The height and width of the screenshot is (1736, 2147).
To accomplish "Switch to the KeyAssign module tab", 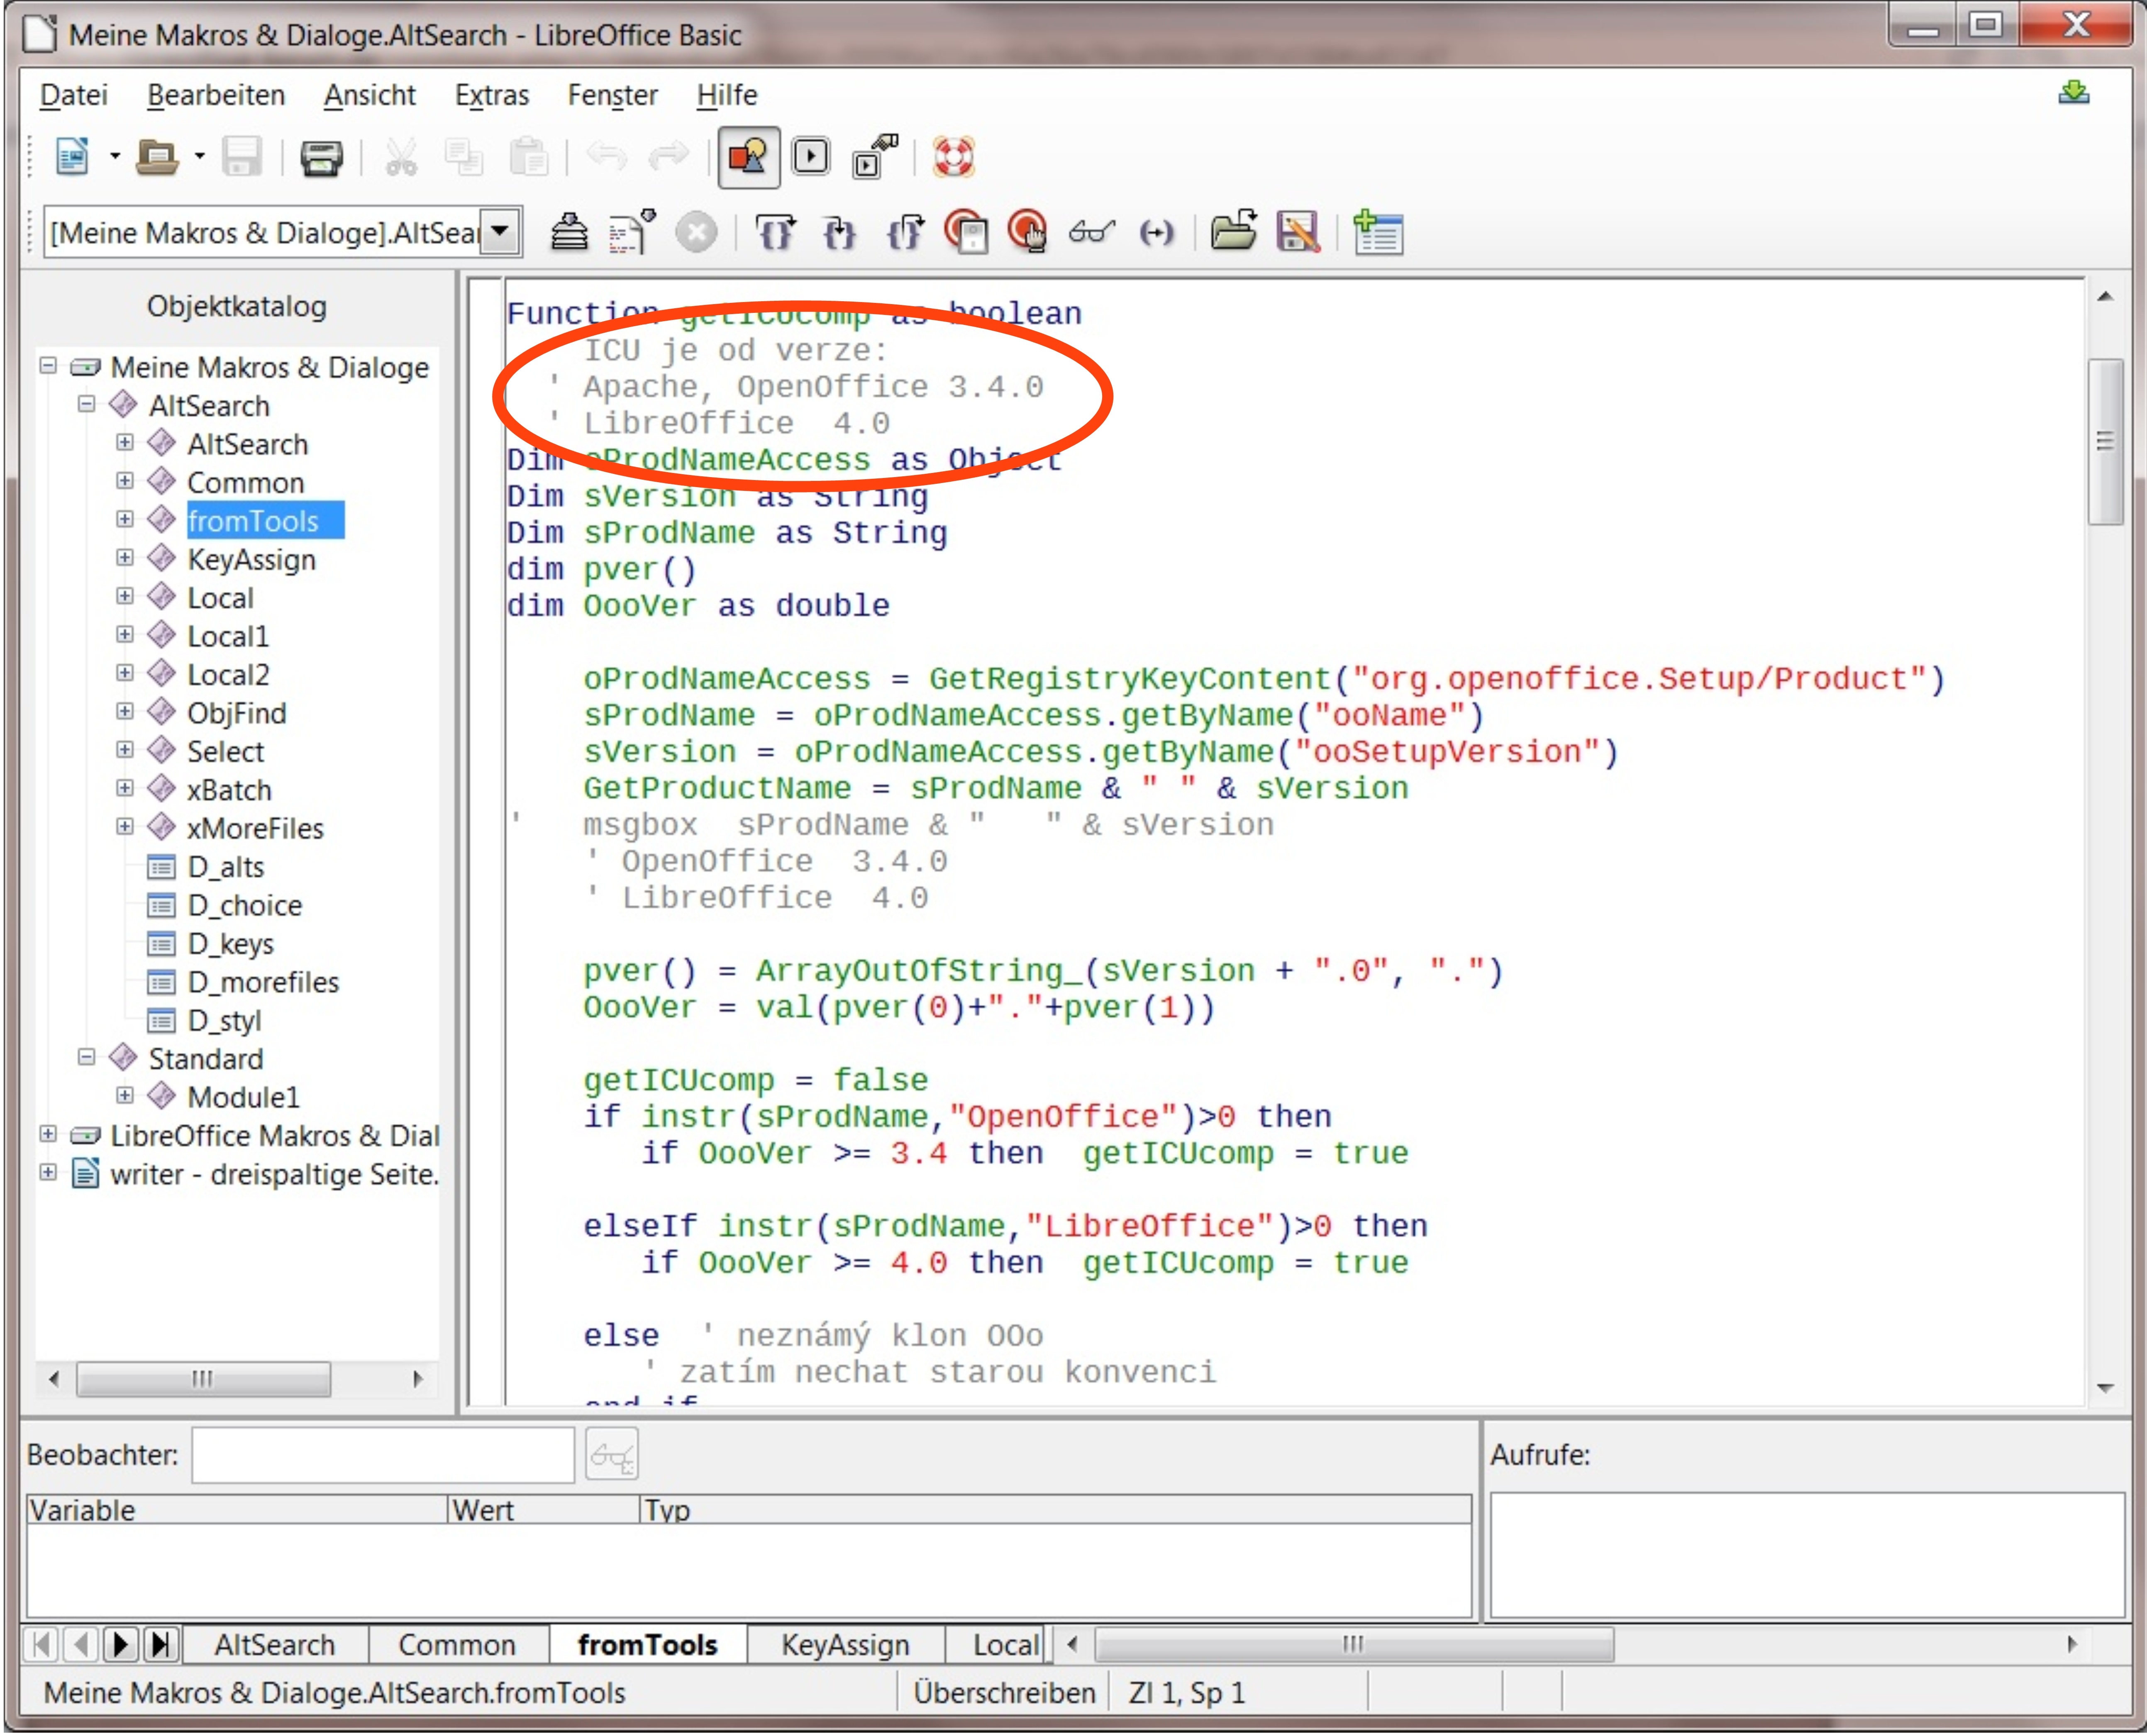I will pyautogui.click(x=846, y=1645).
